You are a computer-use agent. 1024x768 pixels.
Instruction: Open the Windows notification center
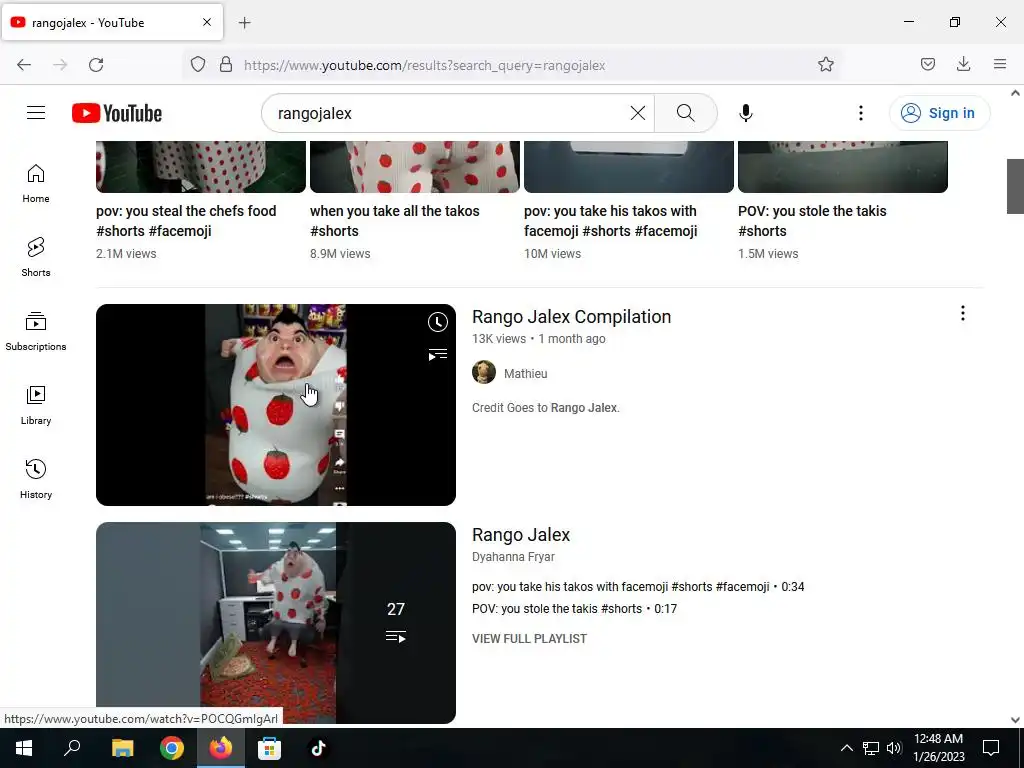[991, 748]
